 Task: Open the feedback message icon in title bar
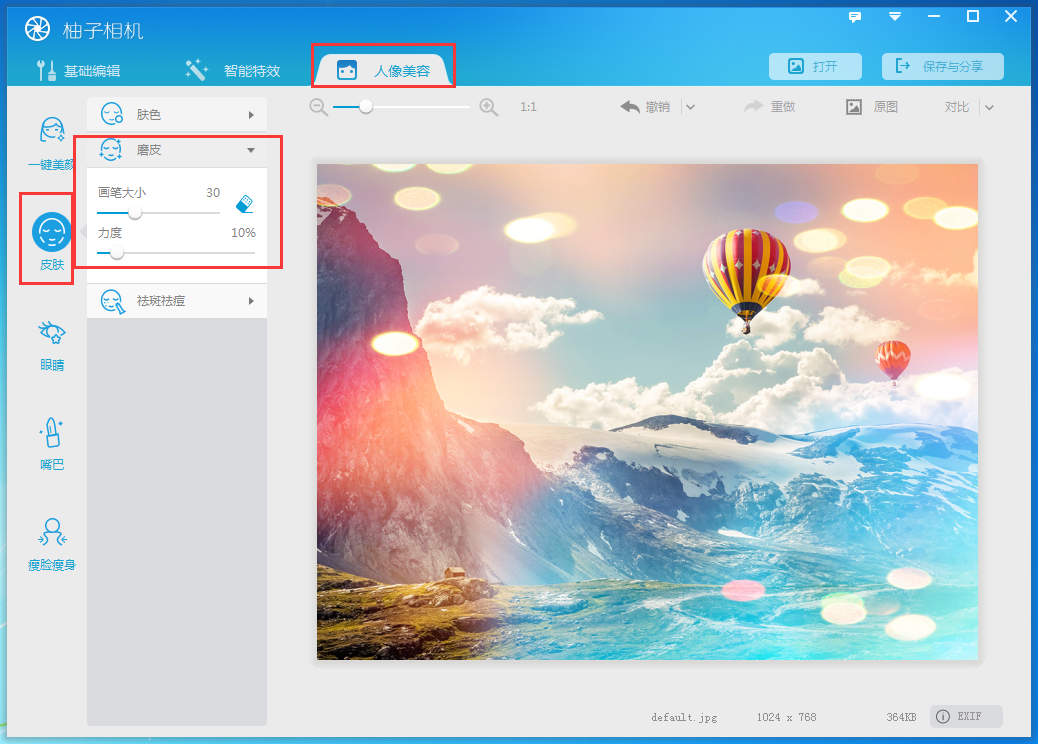[x=855, y=17]
